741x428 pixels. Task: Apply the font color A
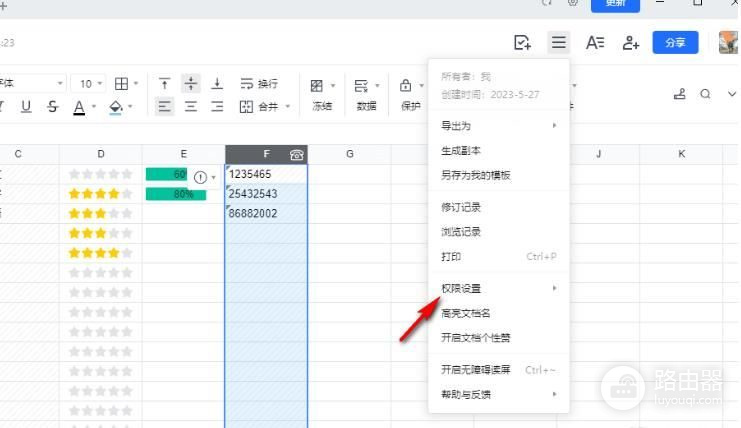tap(79, 107)
